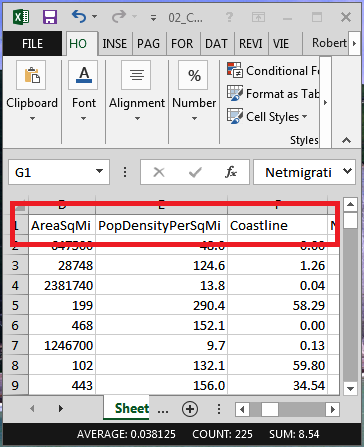The width and height of the screenshot is (364, 447).
Task: Open Excel Help question mark
Action: click(x=229, y=17)
